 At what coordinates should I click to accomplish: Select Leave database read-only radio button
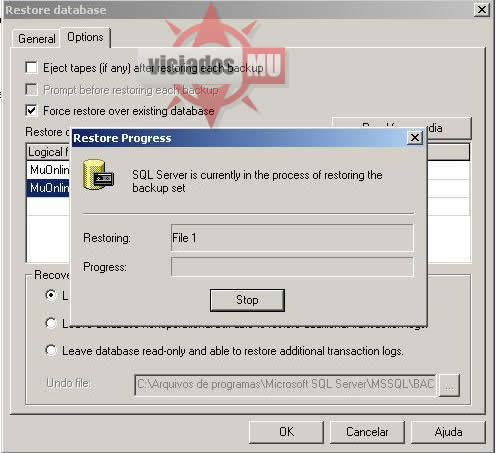[51, 350]
